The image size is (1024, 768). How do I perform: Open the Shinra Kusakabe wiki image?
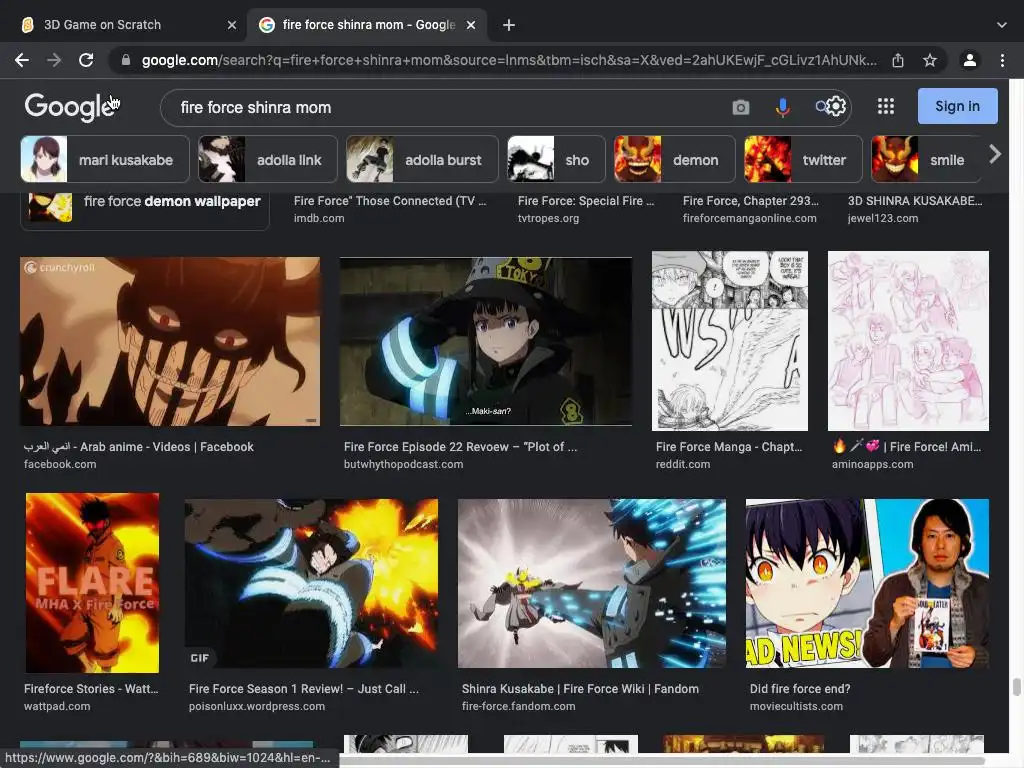[x=592, y=583]
